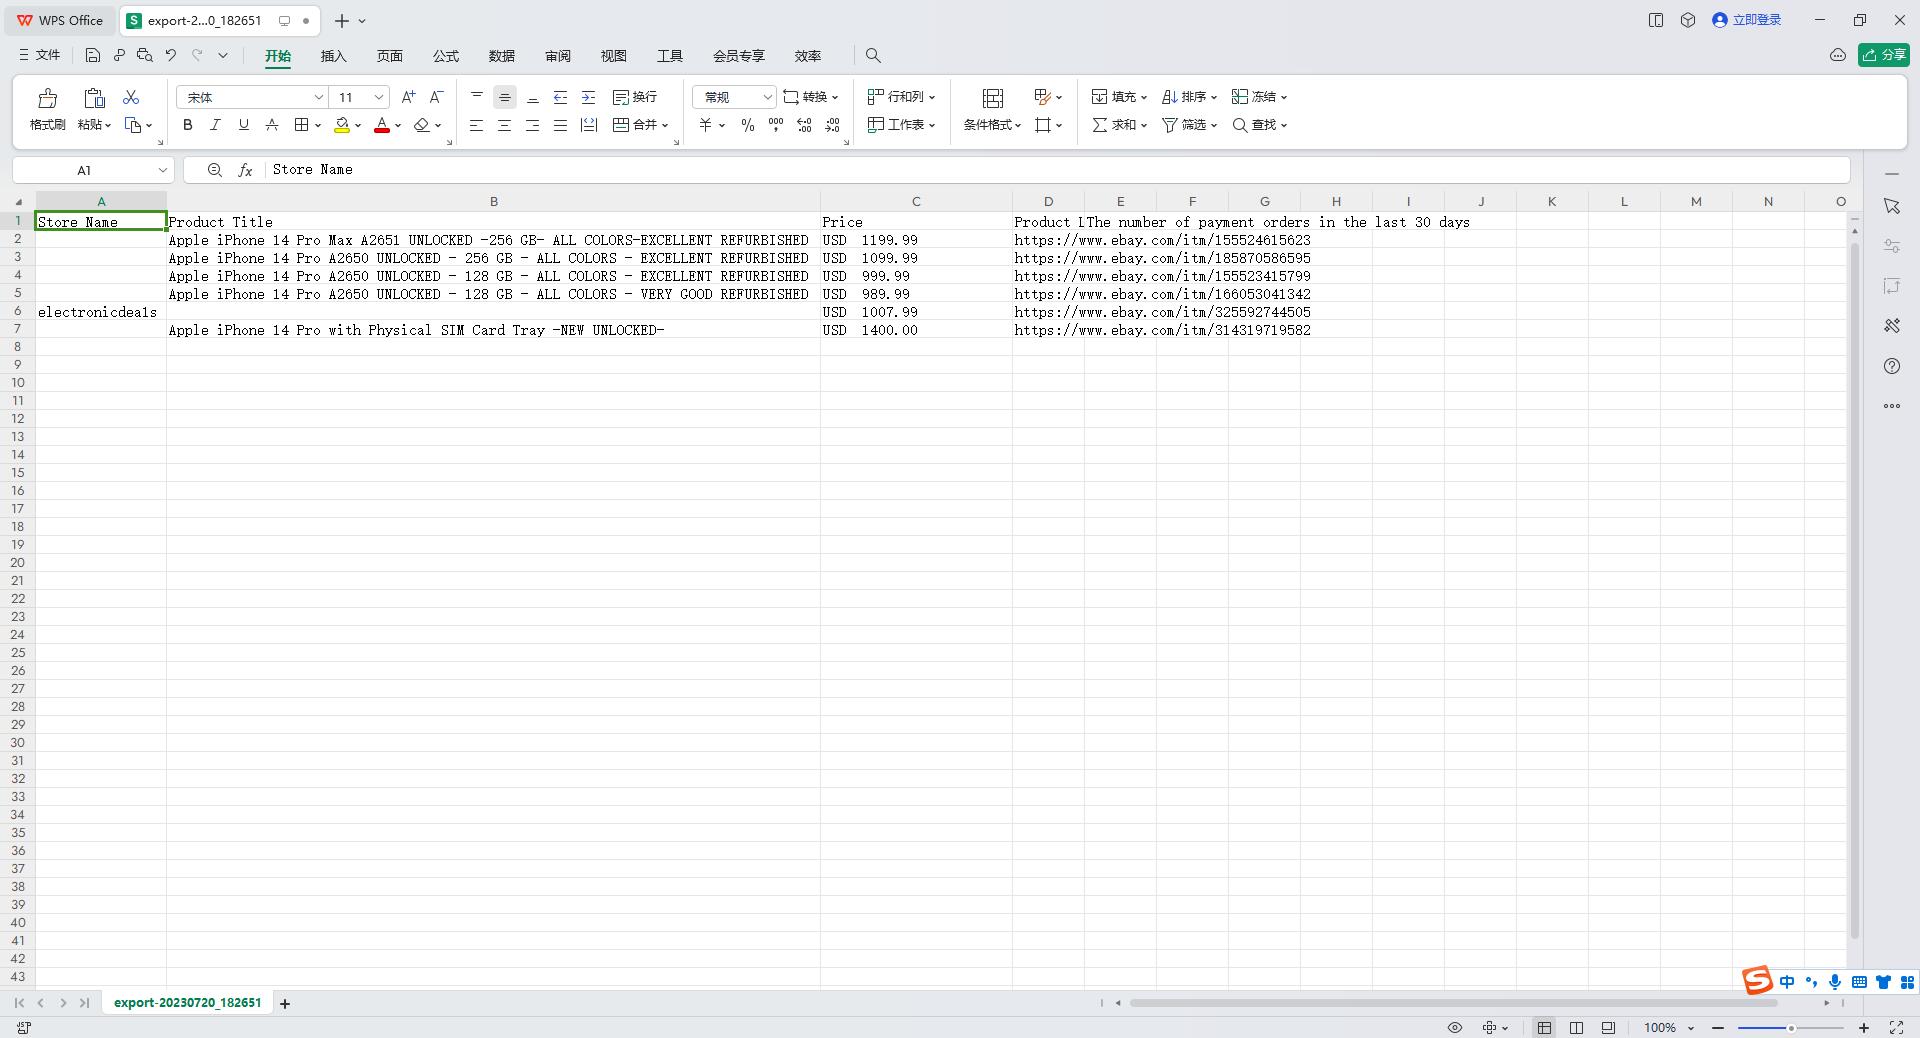
Task: Apply the yellow fill color
Action: coord(342,125)
